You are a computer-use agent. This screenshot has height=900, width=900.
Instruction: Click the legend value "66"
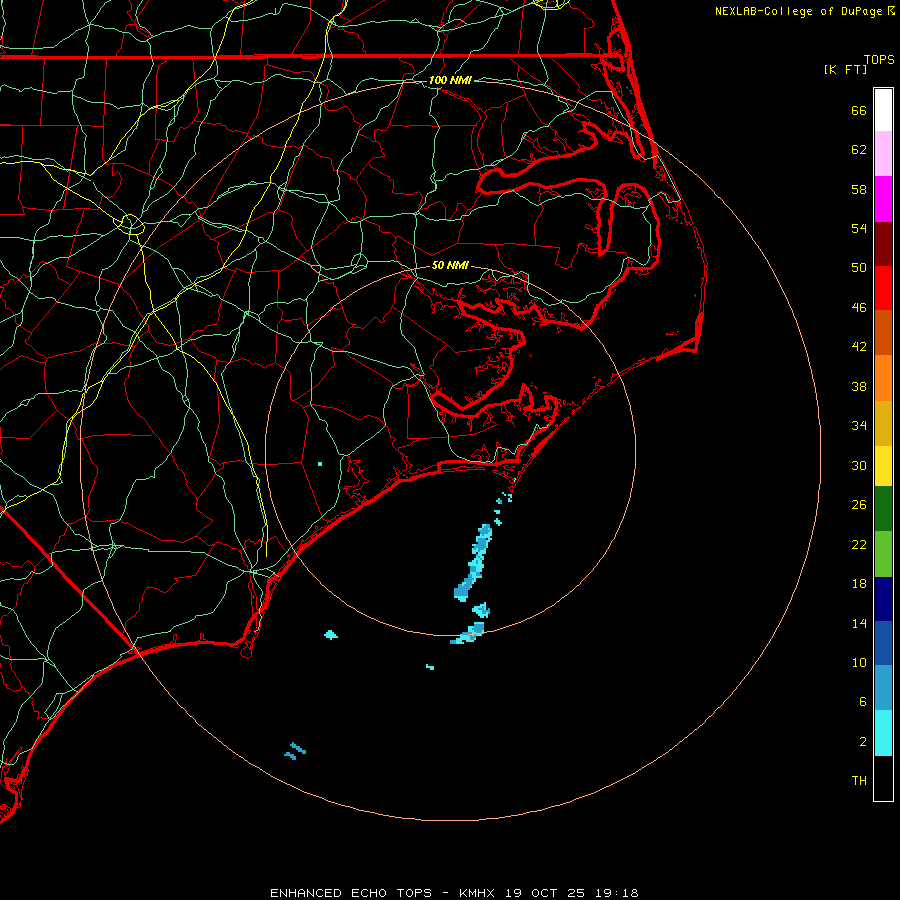click(859, 111)
